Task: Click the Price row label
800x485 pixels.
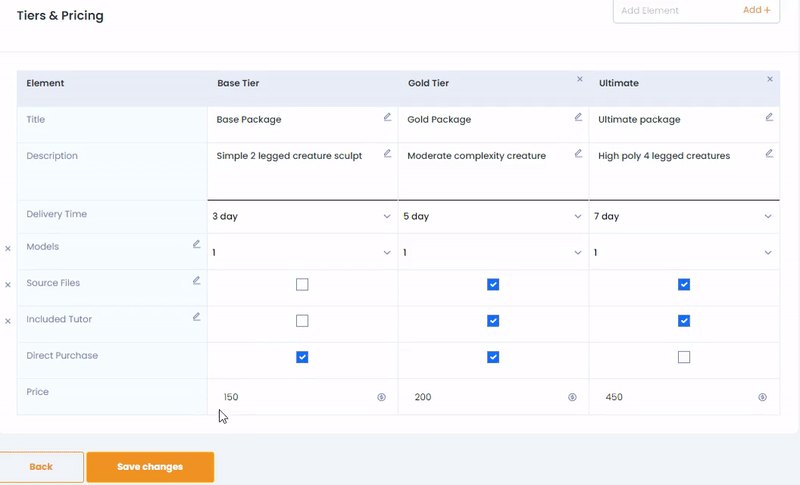Action: click(x=38, y=392)
